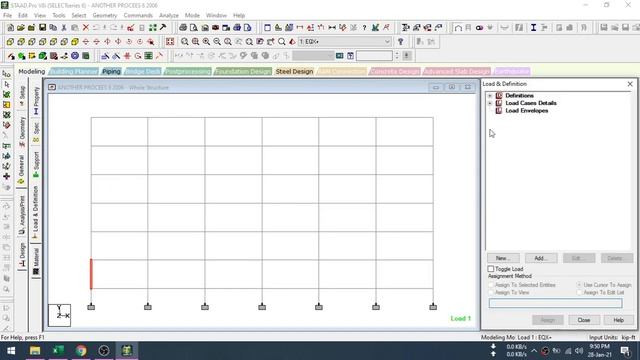Image resolution: width=640 pixels, height=360 pixels.
Task: Click the Copy icon in top toolbar
Action: point(53,28)
